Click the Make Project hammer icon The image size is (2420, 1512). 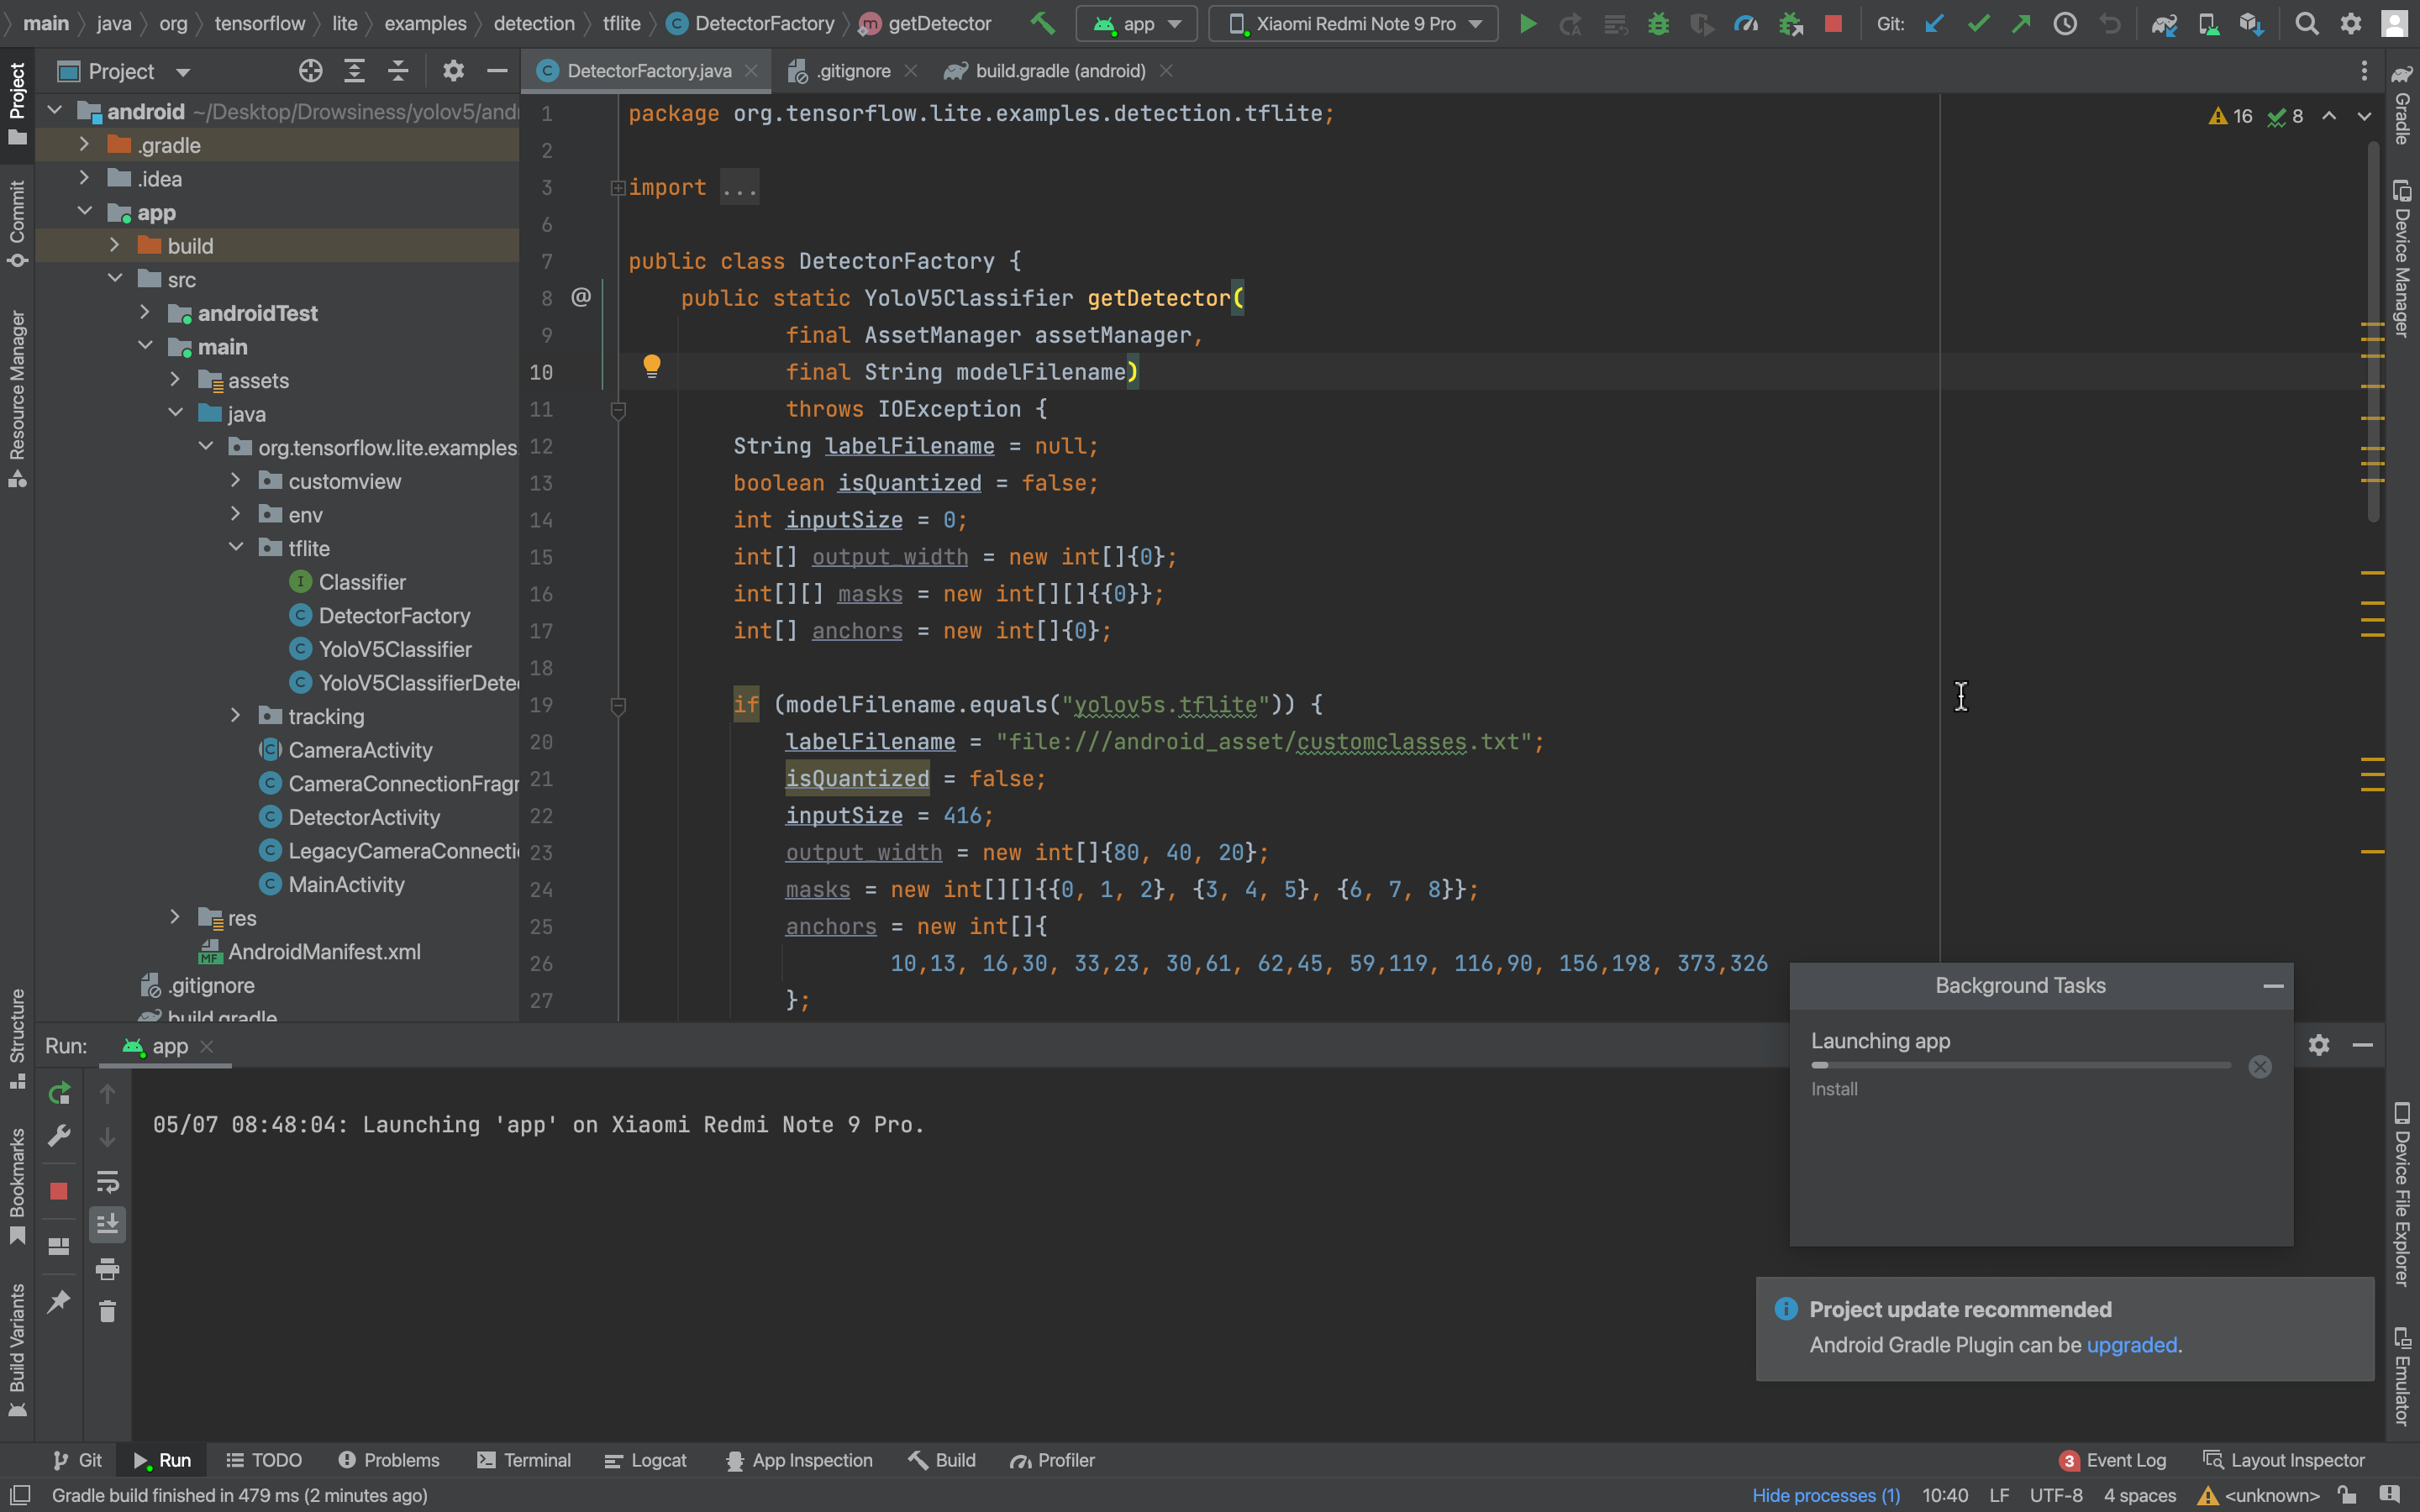1042,23
